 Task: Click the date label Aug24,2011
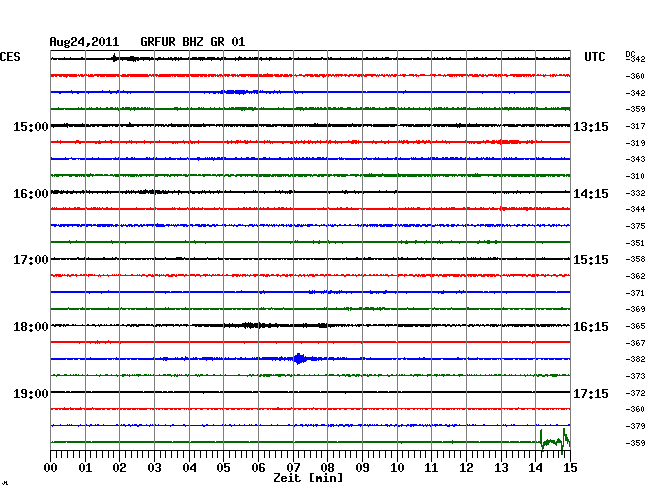(x=84, y=42)
